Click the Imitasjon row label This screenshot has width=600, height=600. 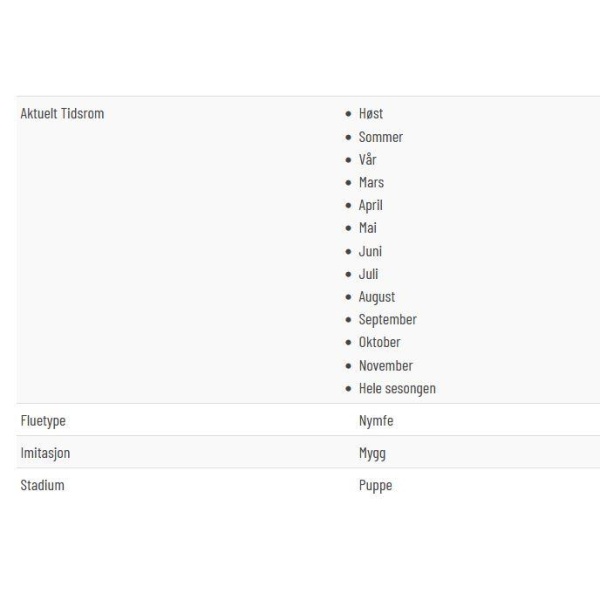(x=45, y=453)
